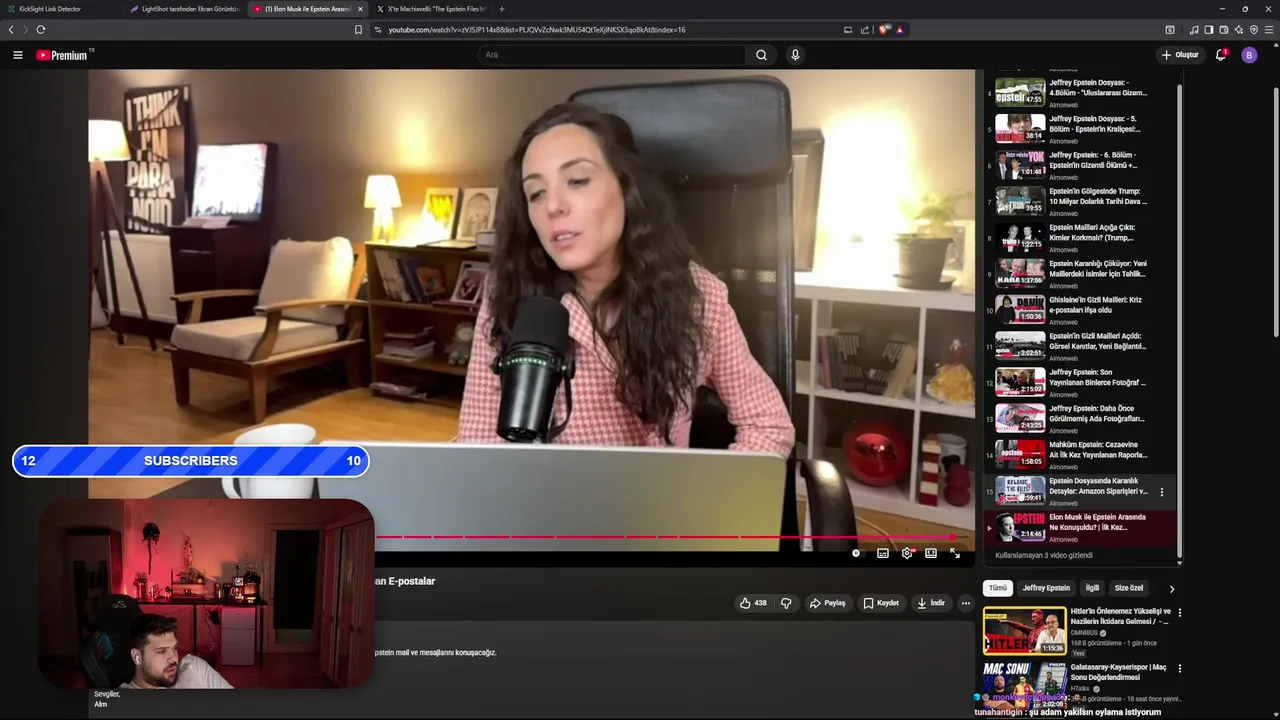The width and height of the screenshot is (1280, 720).
Task: Switch player to theater mode
Action: 931,553
